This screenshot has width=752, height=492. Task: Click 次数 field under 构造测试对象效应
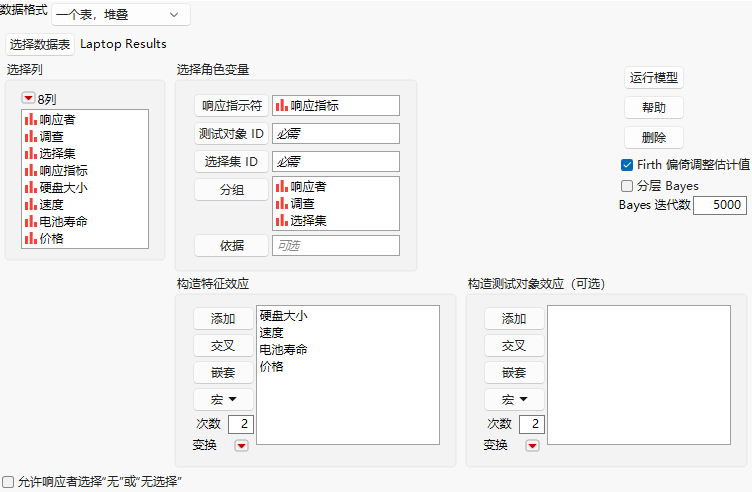[x=532, y=424]
